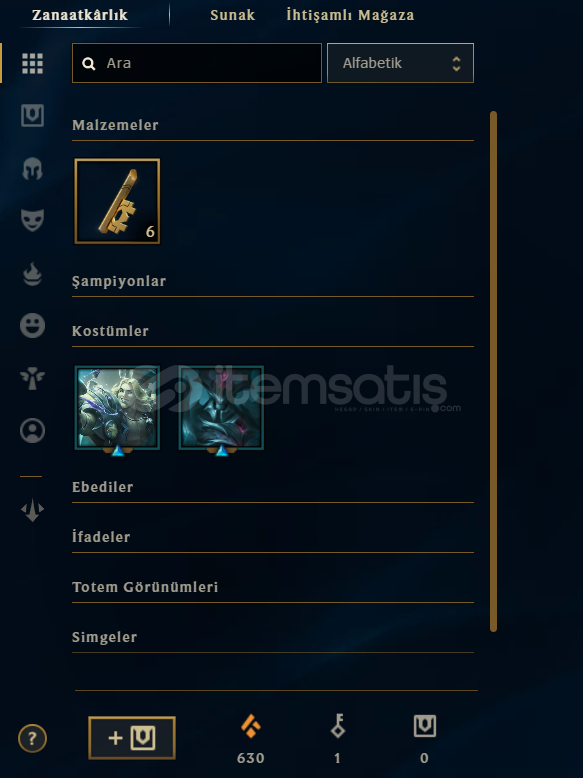
Task: Filter loot by chests icon
Action: coord(32,116)
